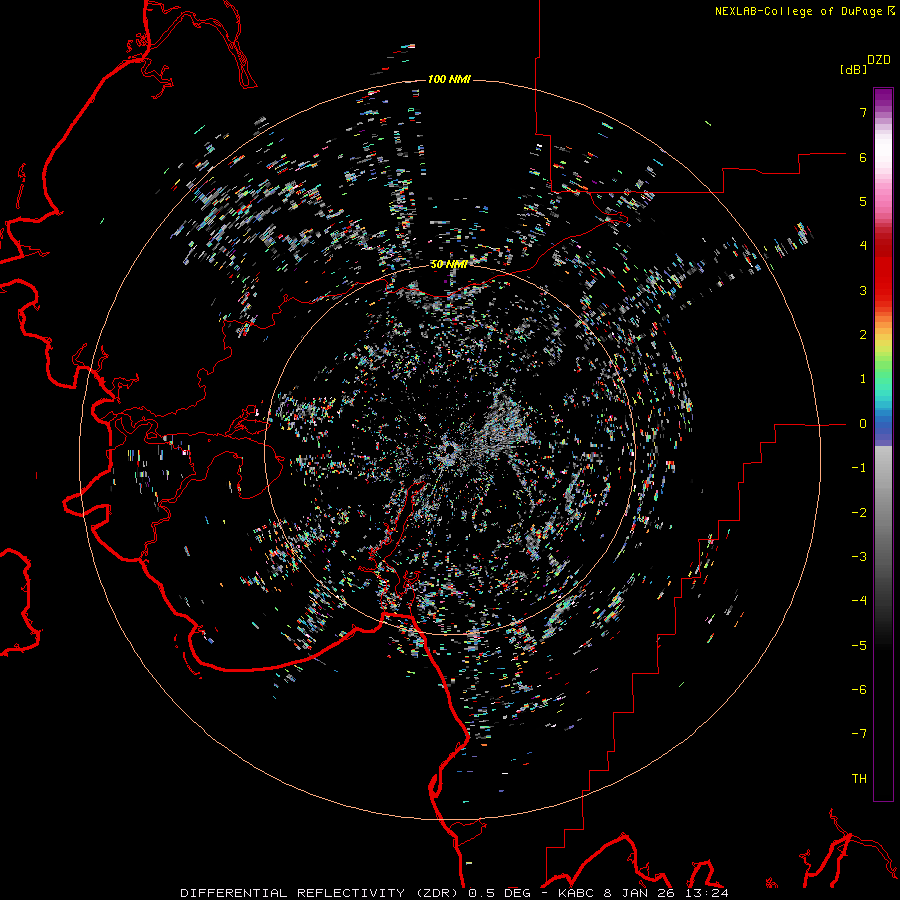Image resolution: width=900 pixels, height=900 pixels.
Task: Click the -5 value on color scale
Action: (x=859, y=646)
